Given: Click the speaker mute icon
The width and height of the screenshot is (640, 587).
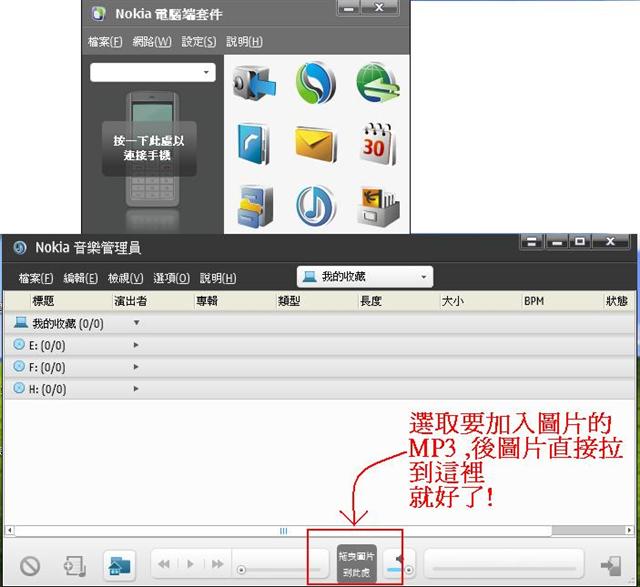Looking at the screenshot, I should tap(399, 558).
